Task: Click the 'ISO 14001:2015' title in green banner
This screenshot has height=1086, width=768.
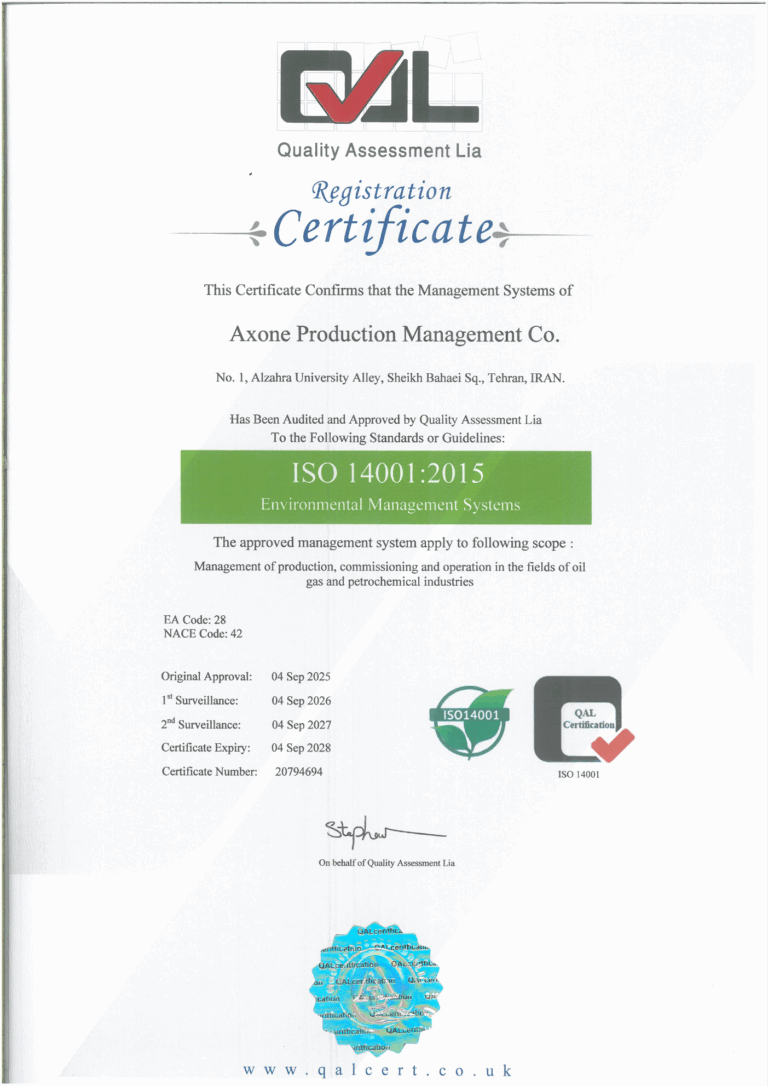Action: [x=387, y=474]
